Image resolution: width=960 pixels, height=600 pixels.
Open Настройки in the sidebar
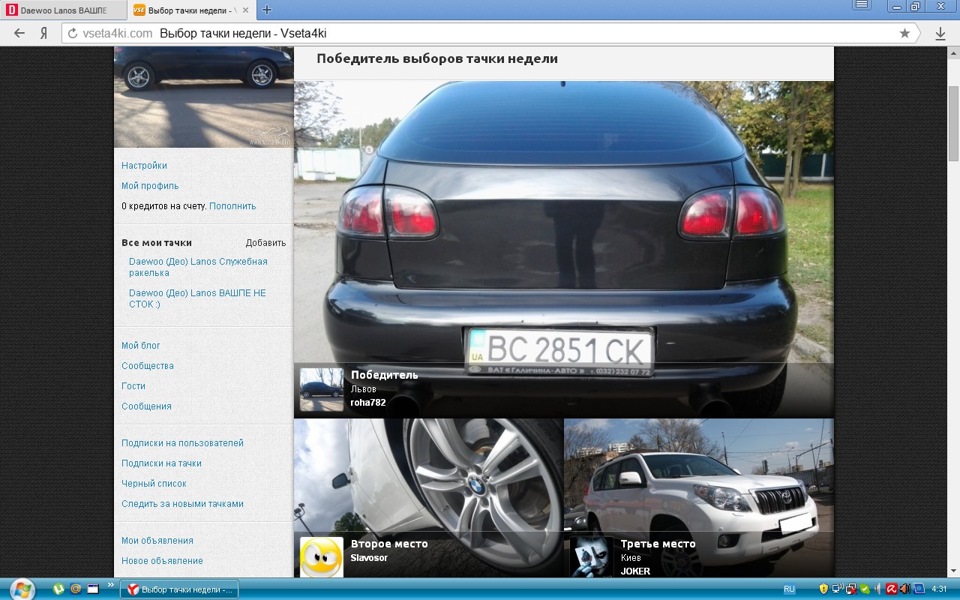pos(144,165)
